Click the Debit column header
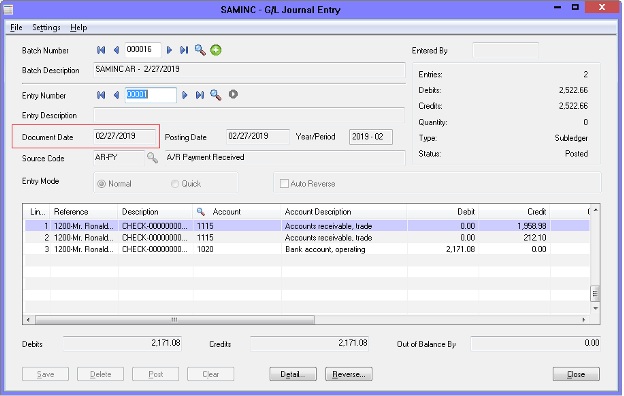Screen dimensions: 624x396 pyautogui.click(x=443, y=212)
